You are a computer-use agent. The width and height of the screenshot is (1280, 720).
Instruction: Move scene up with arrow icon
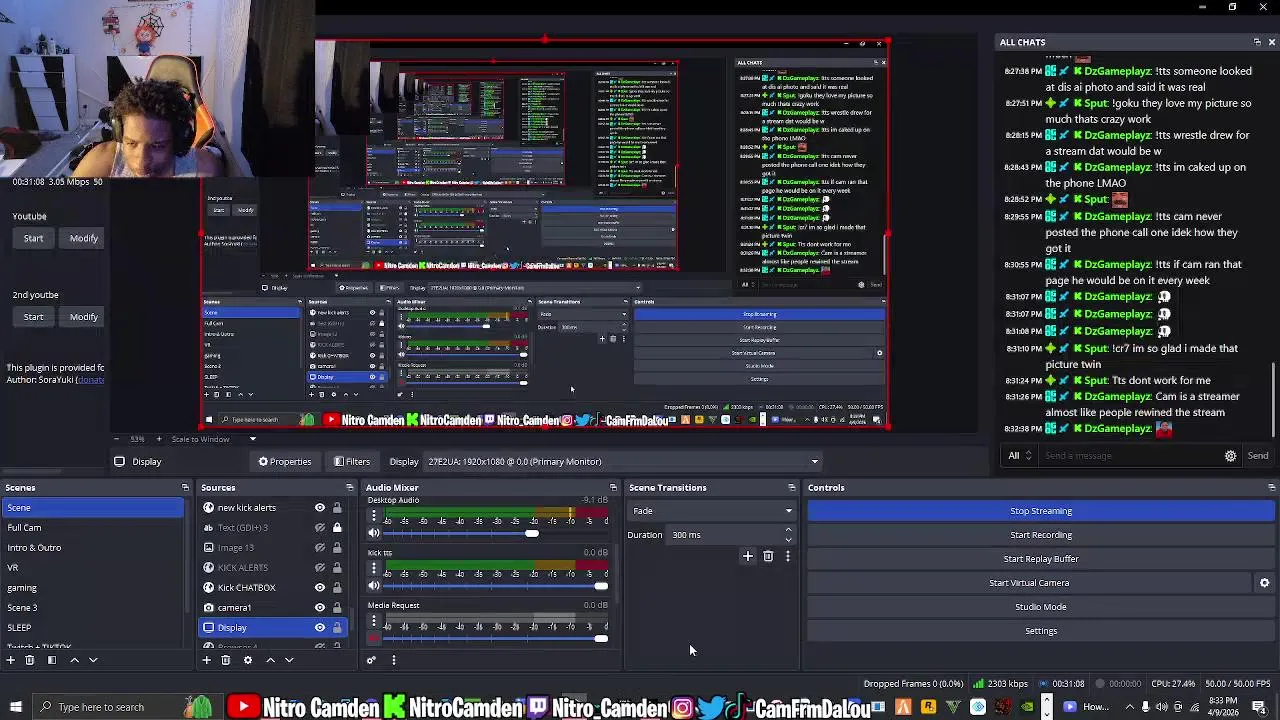click(x=74, y=660)
